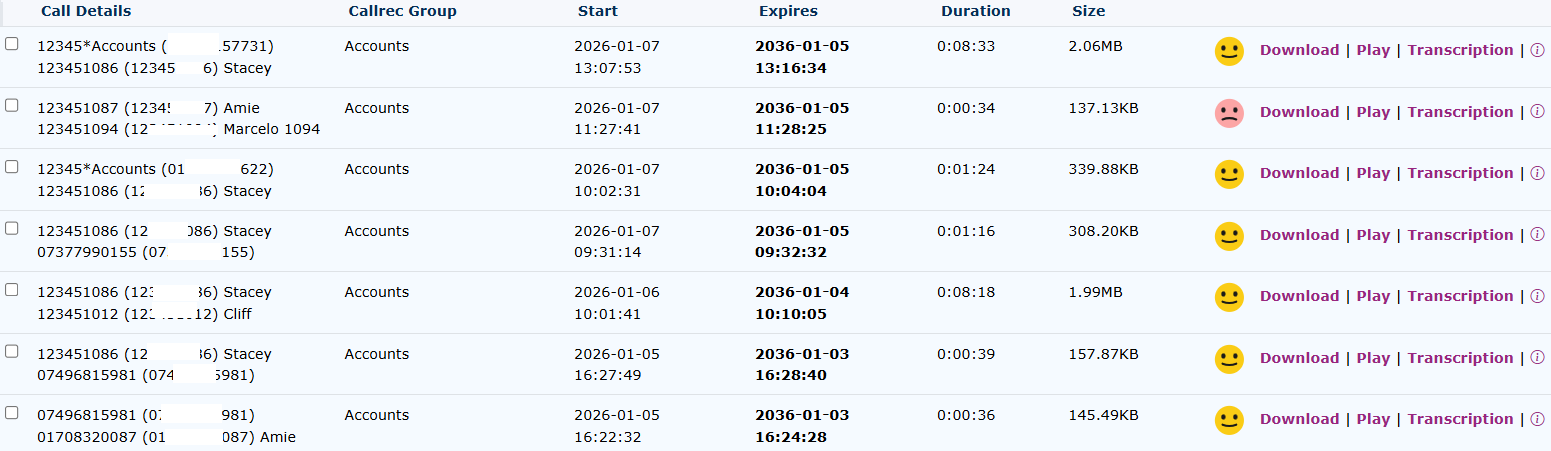Select the checkbox for the Amie–Marcelo call
This screenshot has height=451, width=1551.
pyautogui.click(x=12, y=106)
